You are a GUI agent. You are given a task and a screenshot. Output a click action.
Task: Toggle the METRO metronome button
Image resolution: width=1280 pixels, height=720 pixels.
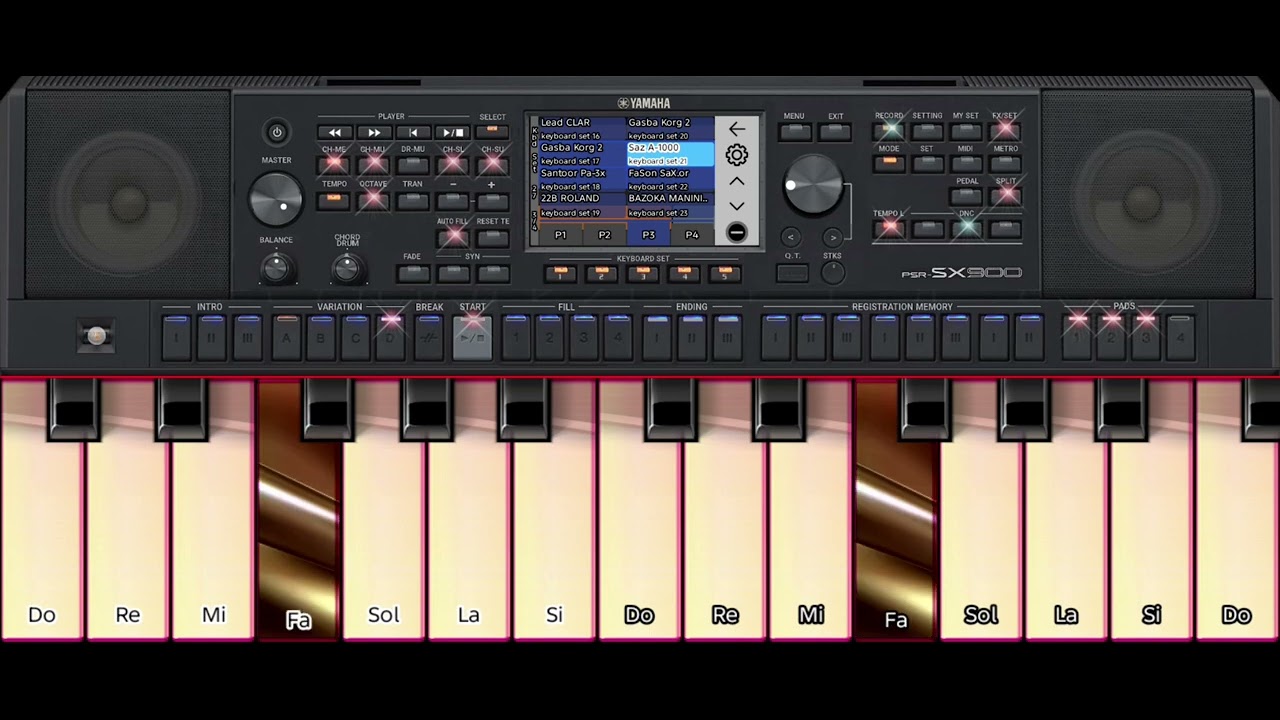coord(1005,163)
